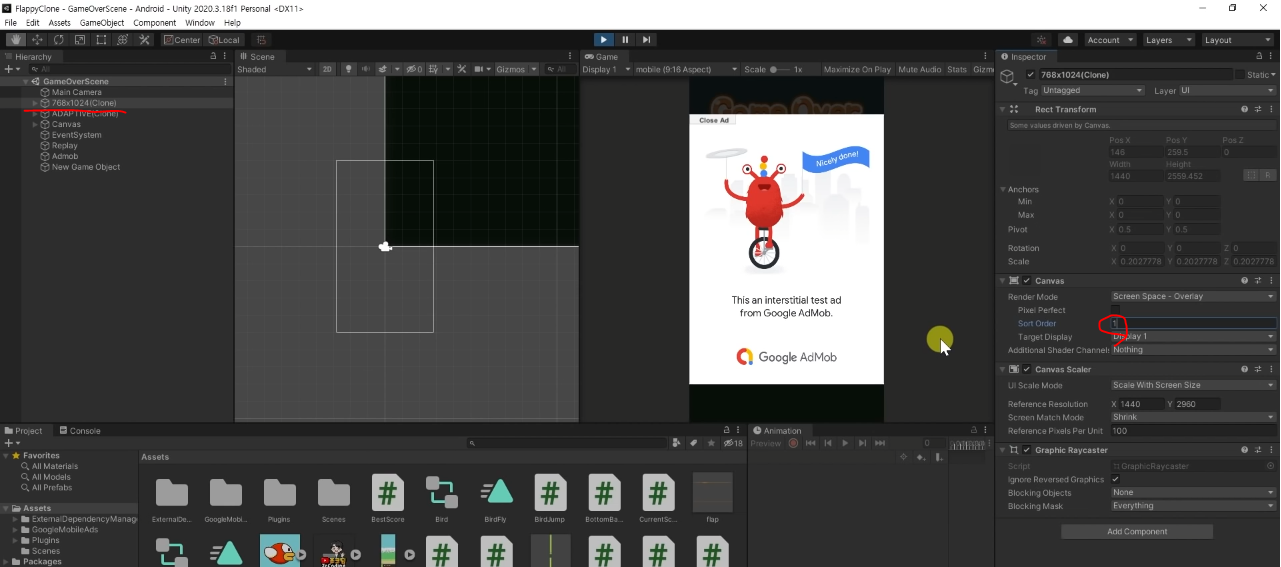This screenshot has width=1281, height=567.
Task: Select the BirdFly animation asset
Action: tap(496, 498)
